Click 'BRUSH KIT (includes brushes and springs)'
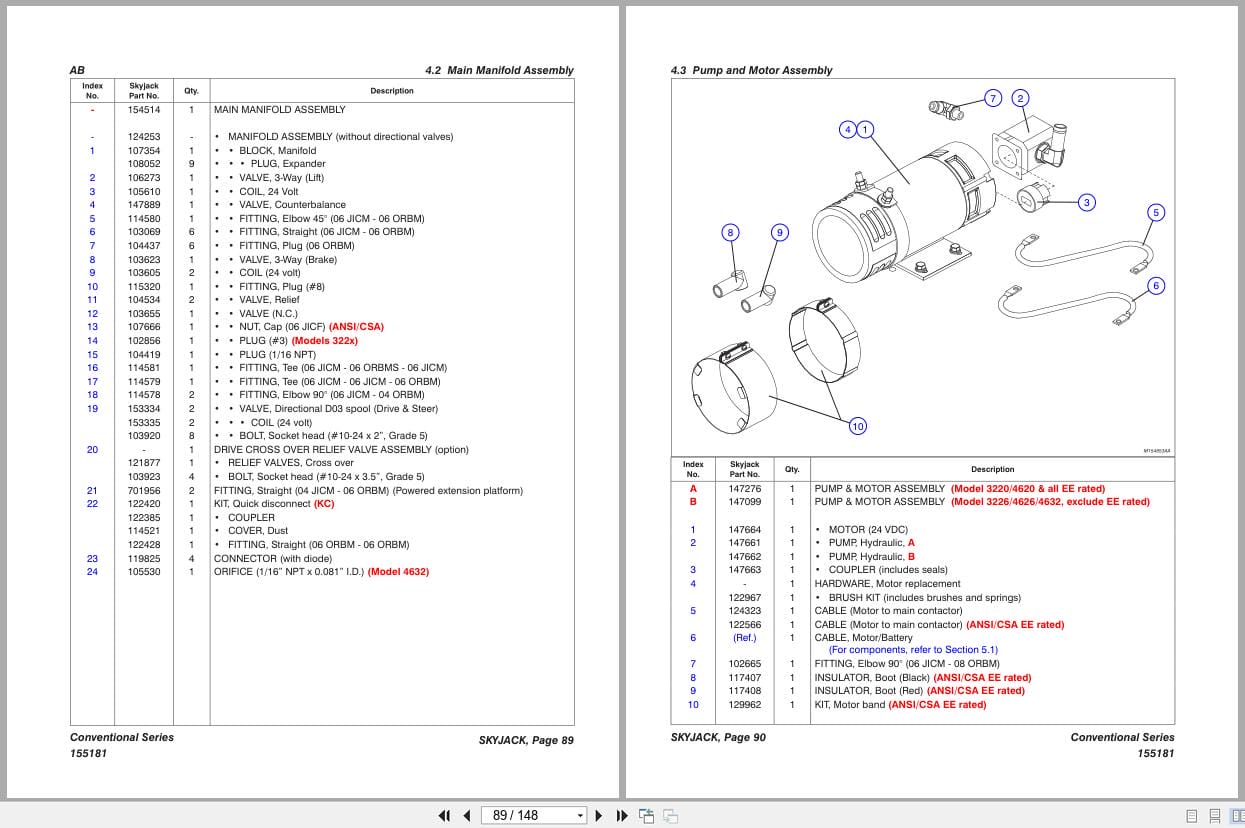The image size is (1245, 828). 924,598
